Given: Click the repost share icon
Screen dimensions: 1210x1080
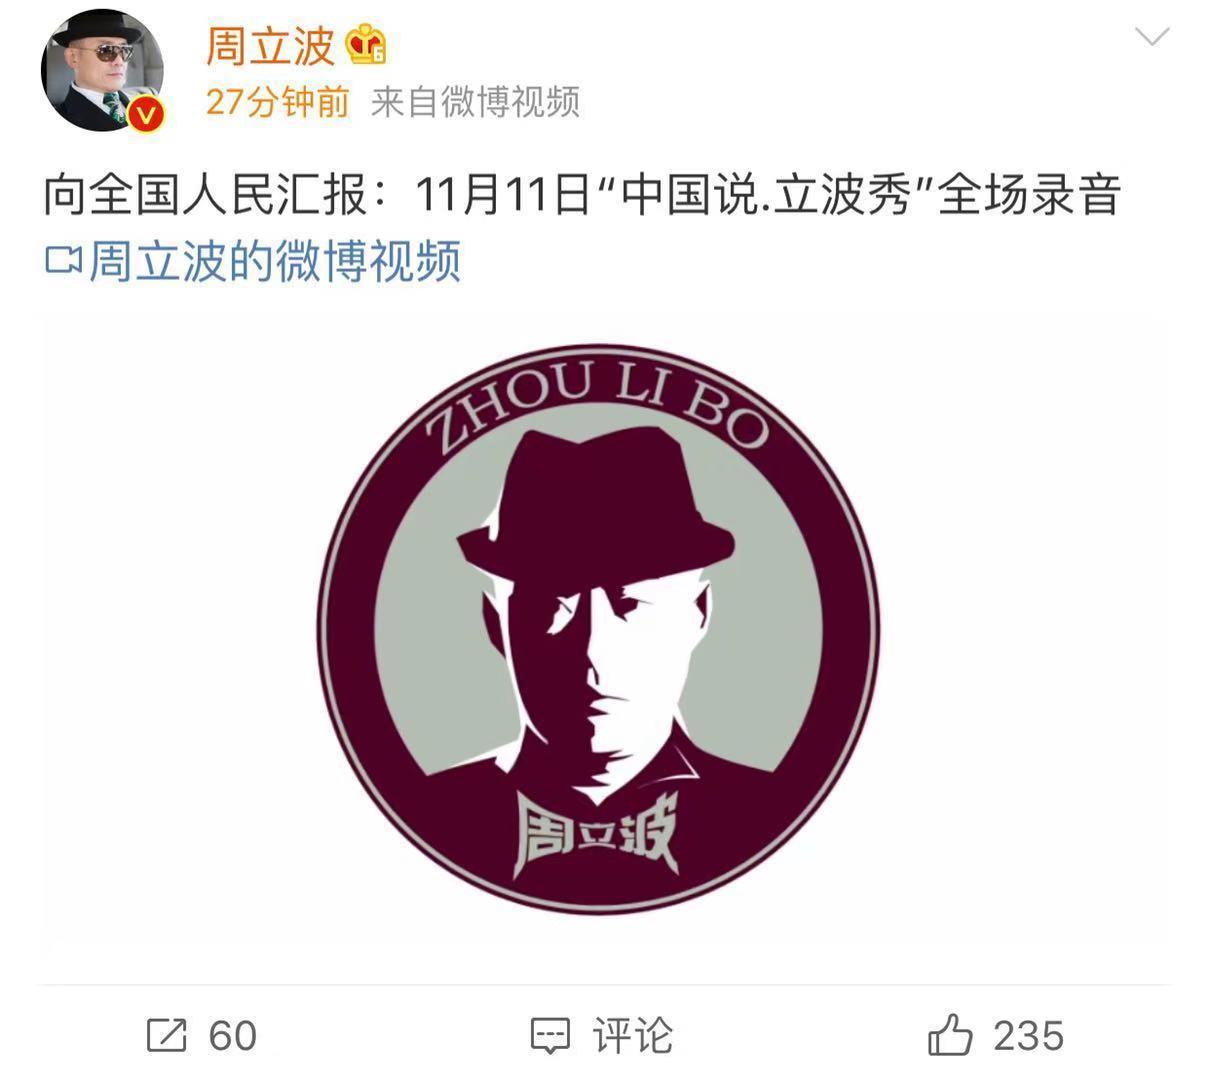Looking at the screenshot, I should (x=166, y=1035).
